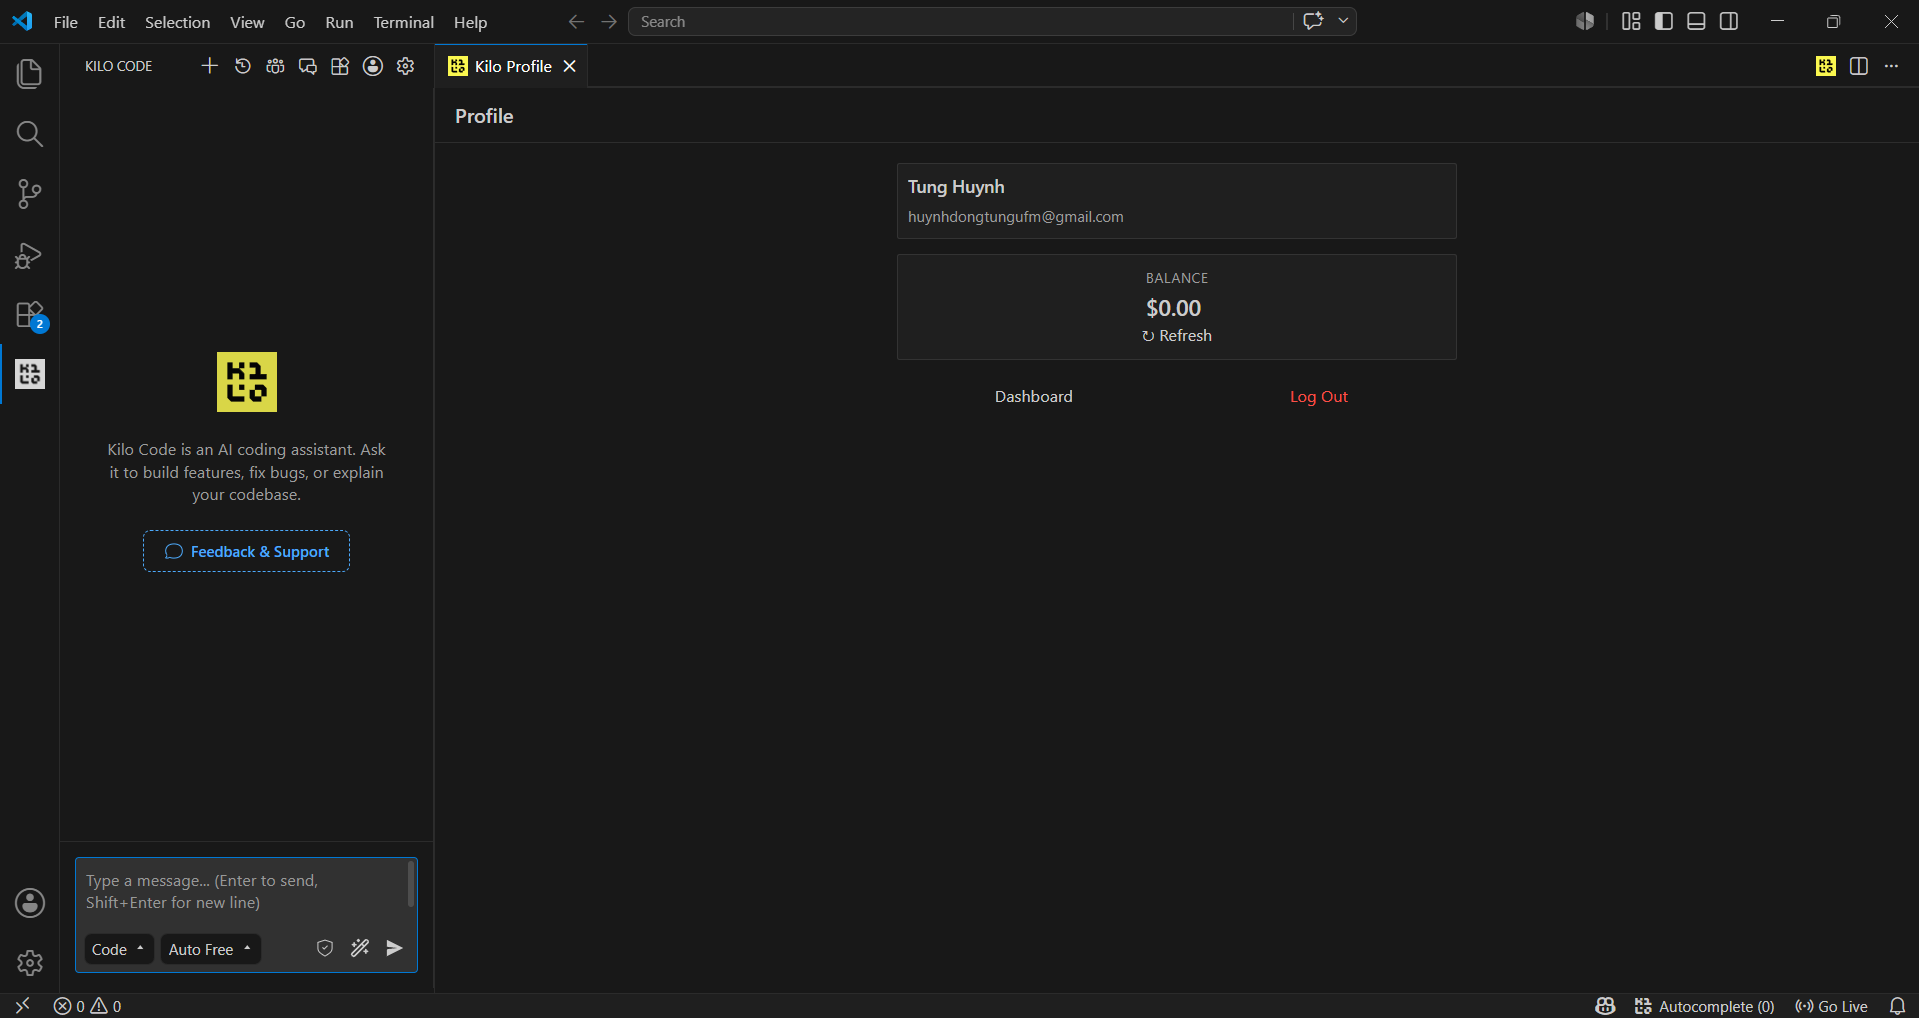Expand the chat dropdown arrow in title bar
Viewport: 1919px width, 1018px height.
(1343, 21)
